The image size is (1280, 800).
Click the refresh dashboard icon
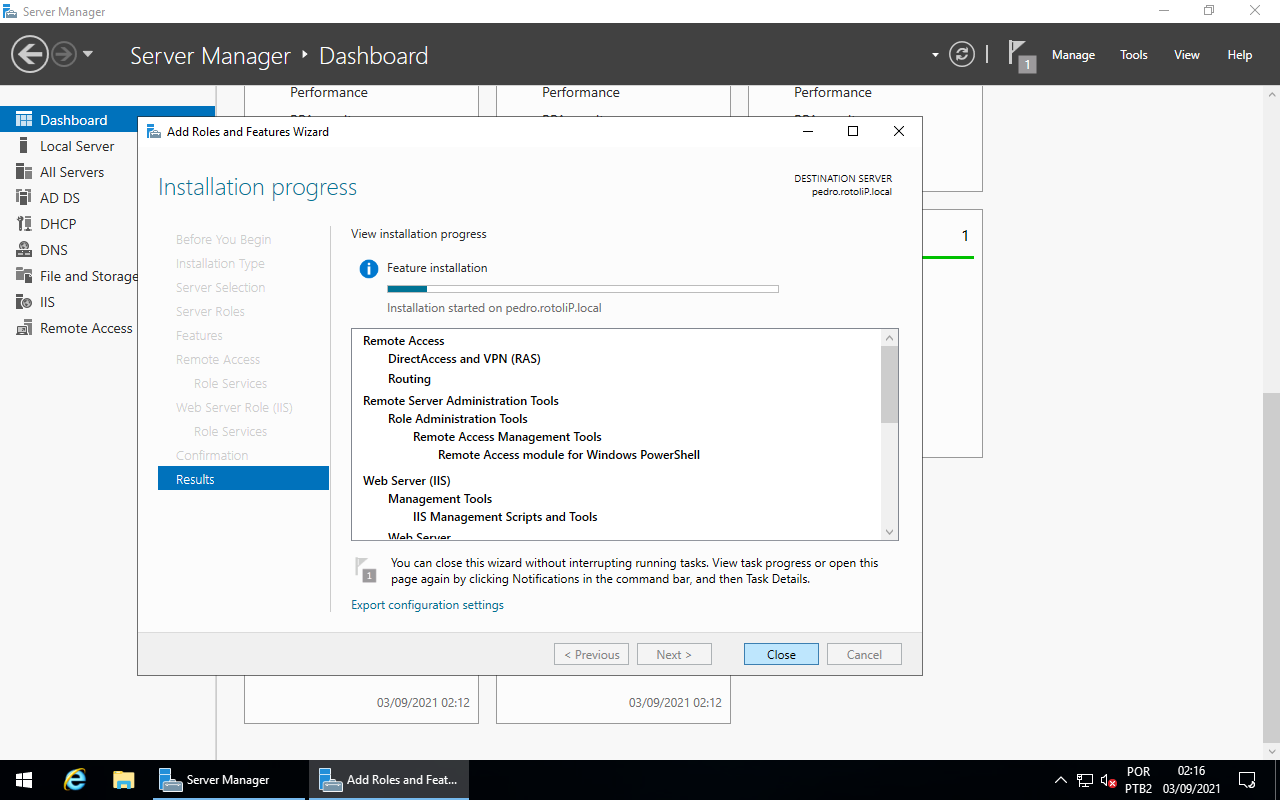click(961, 55)
